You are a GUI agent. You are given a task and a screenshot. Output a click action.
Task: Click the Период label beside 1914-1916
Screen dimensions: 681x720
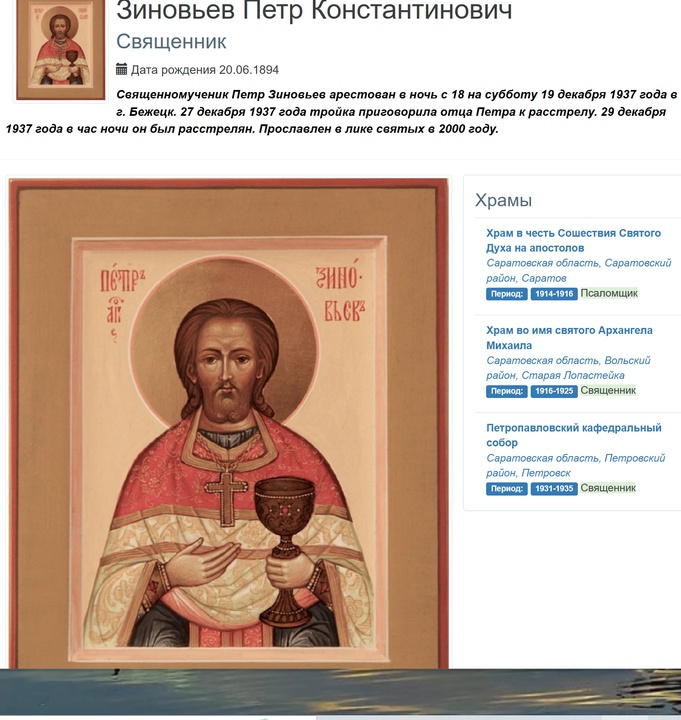click(x=507, y=294)
